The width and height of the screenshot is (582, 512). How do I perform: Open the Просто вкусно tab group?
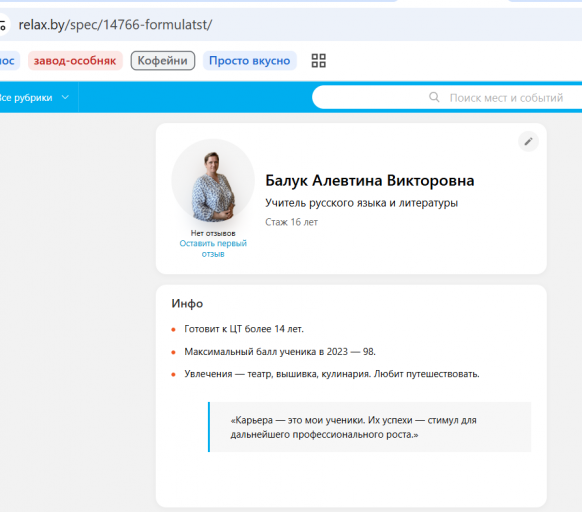(x=249, y=61)
